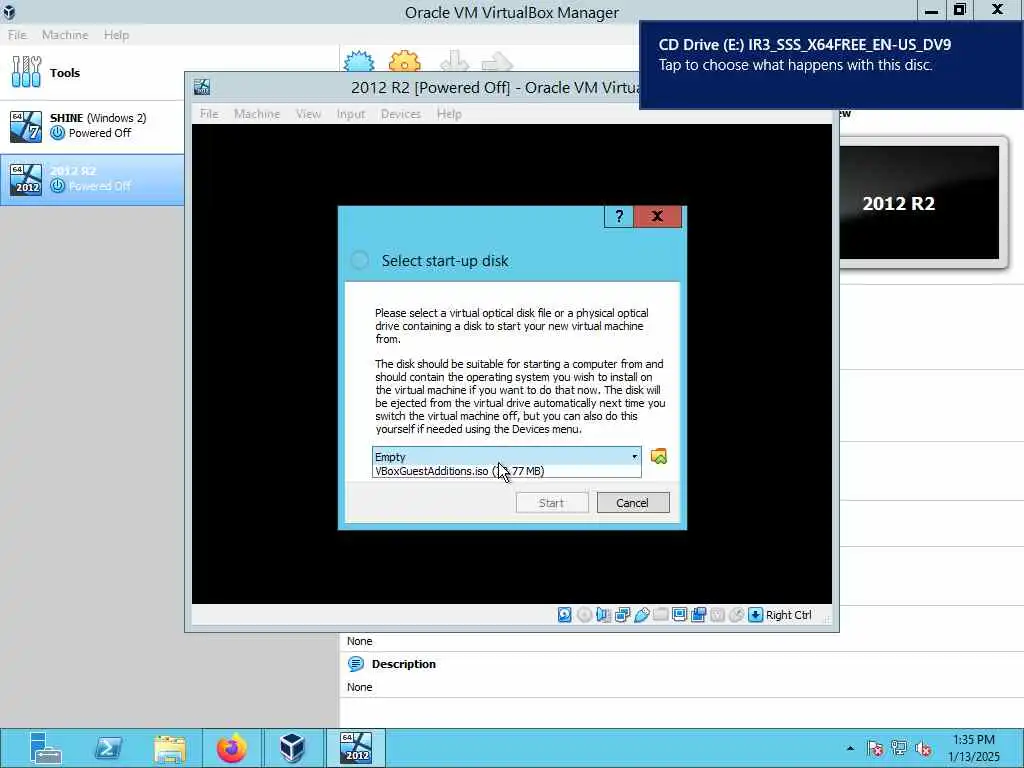Viewport: 1024px width, 768px height.
Task: Open Machine menu in VirtualBox Manager
Action: point(65,35)
